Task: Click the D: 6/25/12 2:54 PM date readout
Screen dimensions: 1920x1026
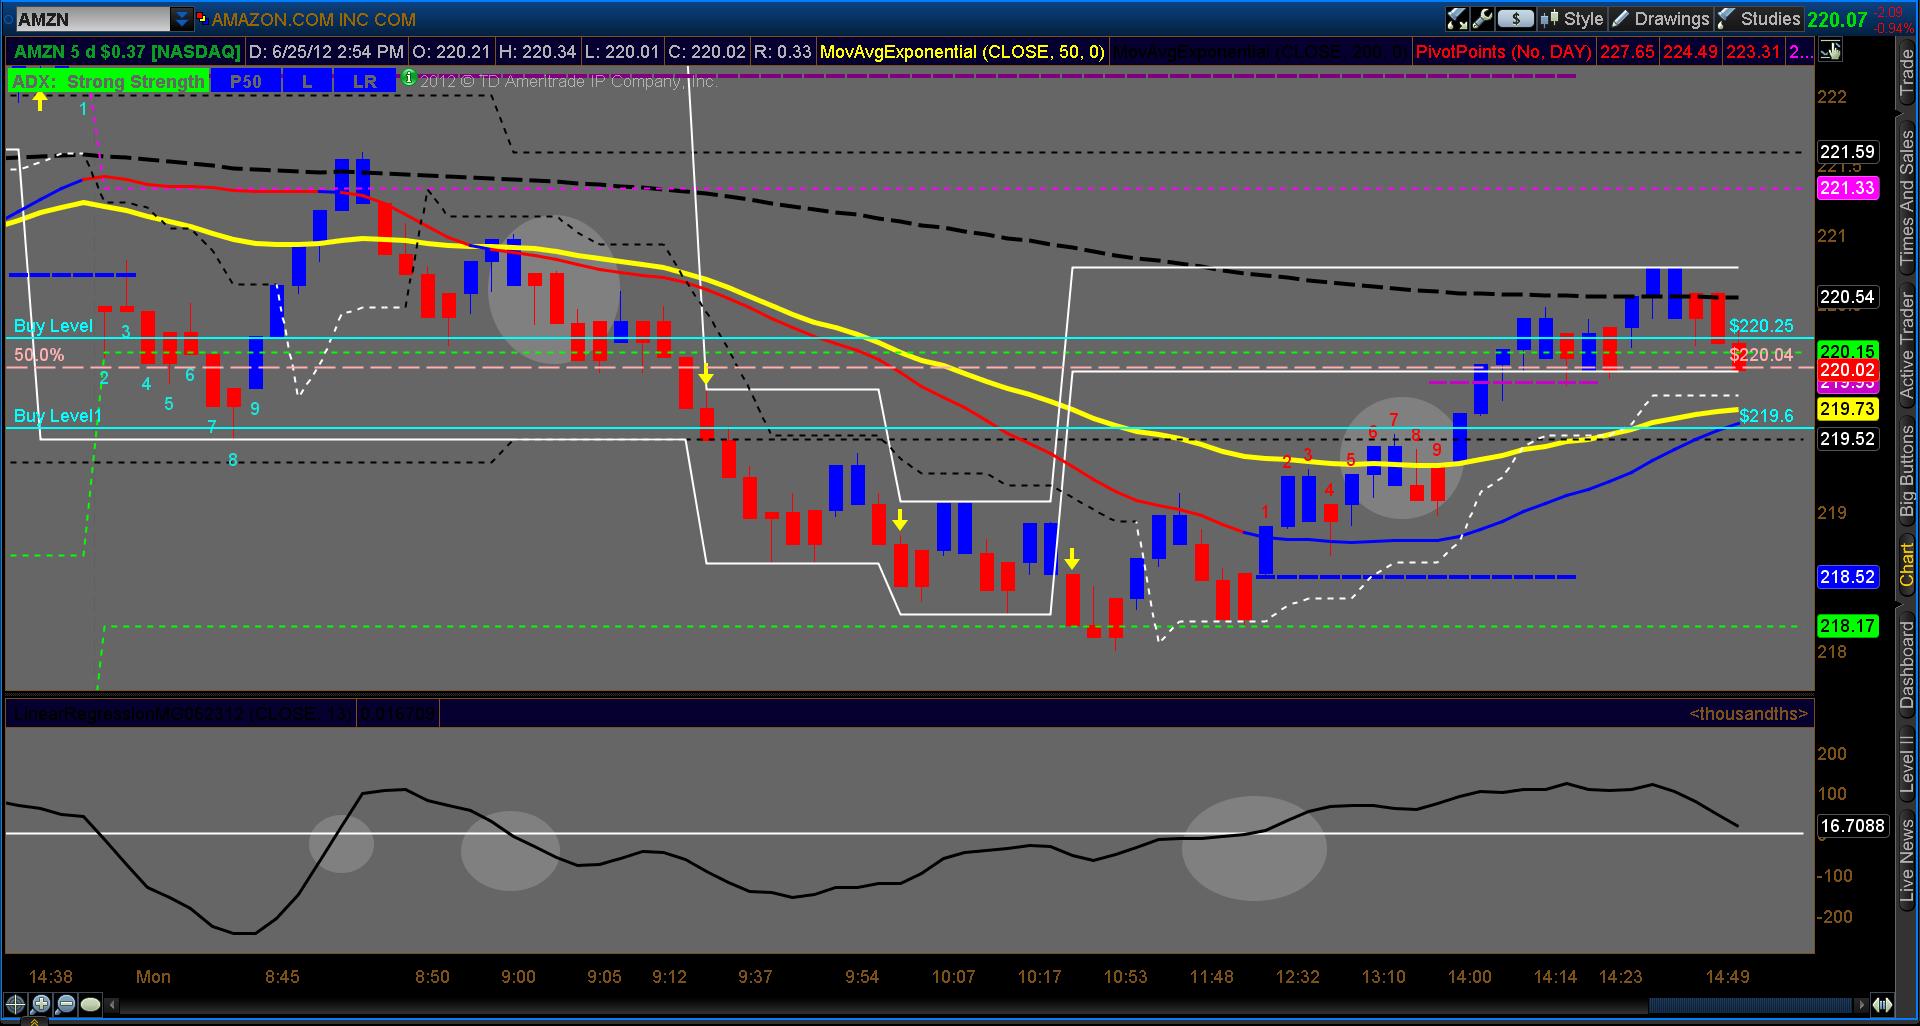Action: point(326,51)
